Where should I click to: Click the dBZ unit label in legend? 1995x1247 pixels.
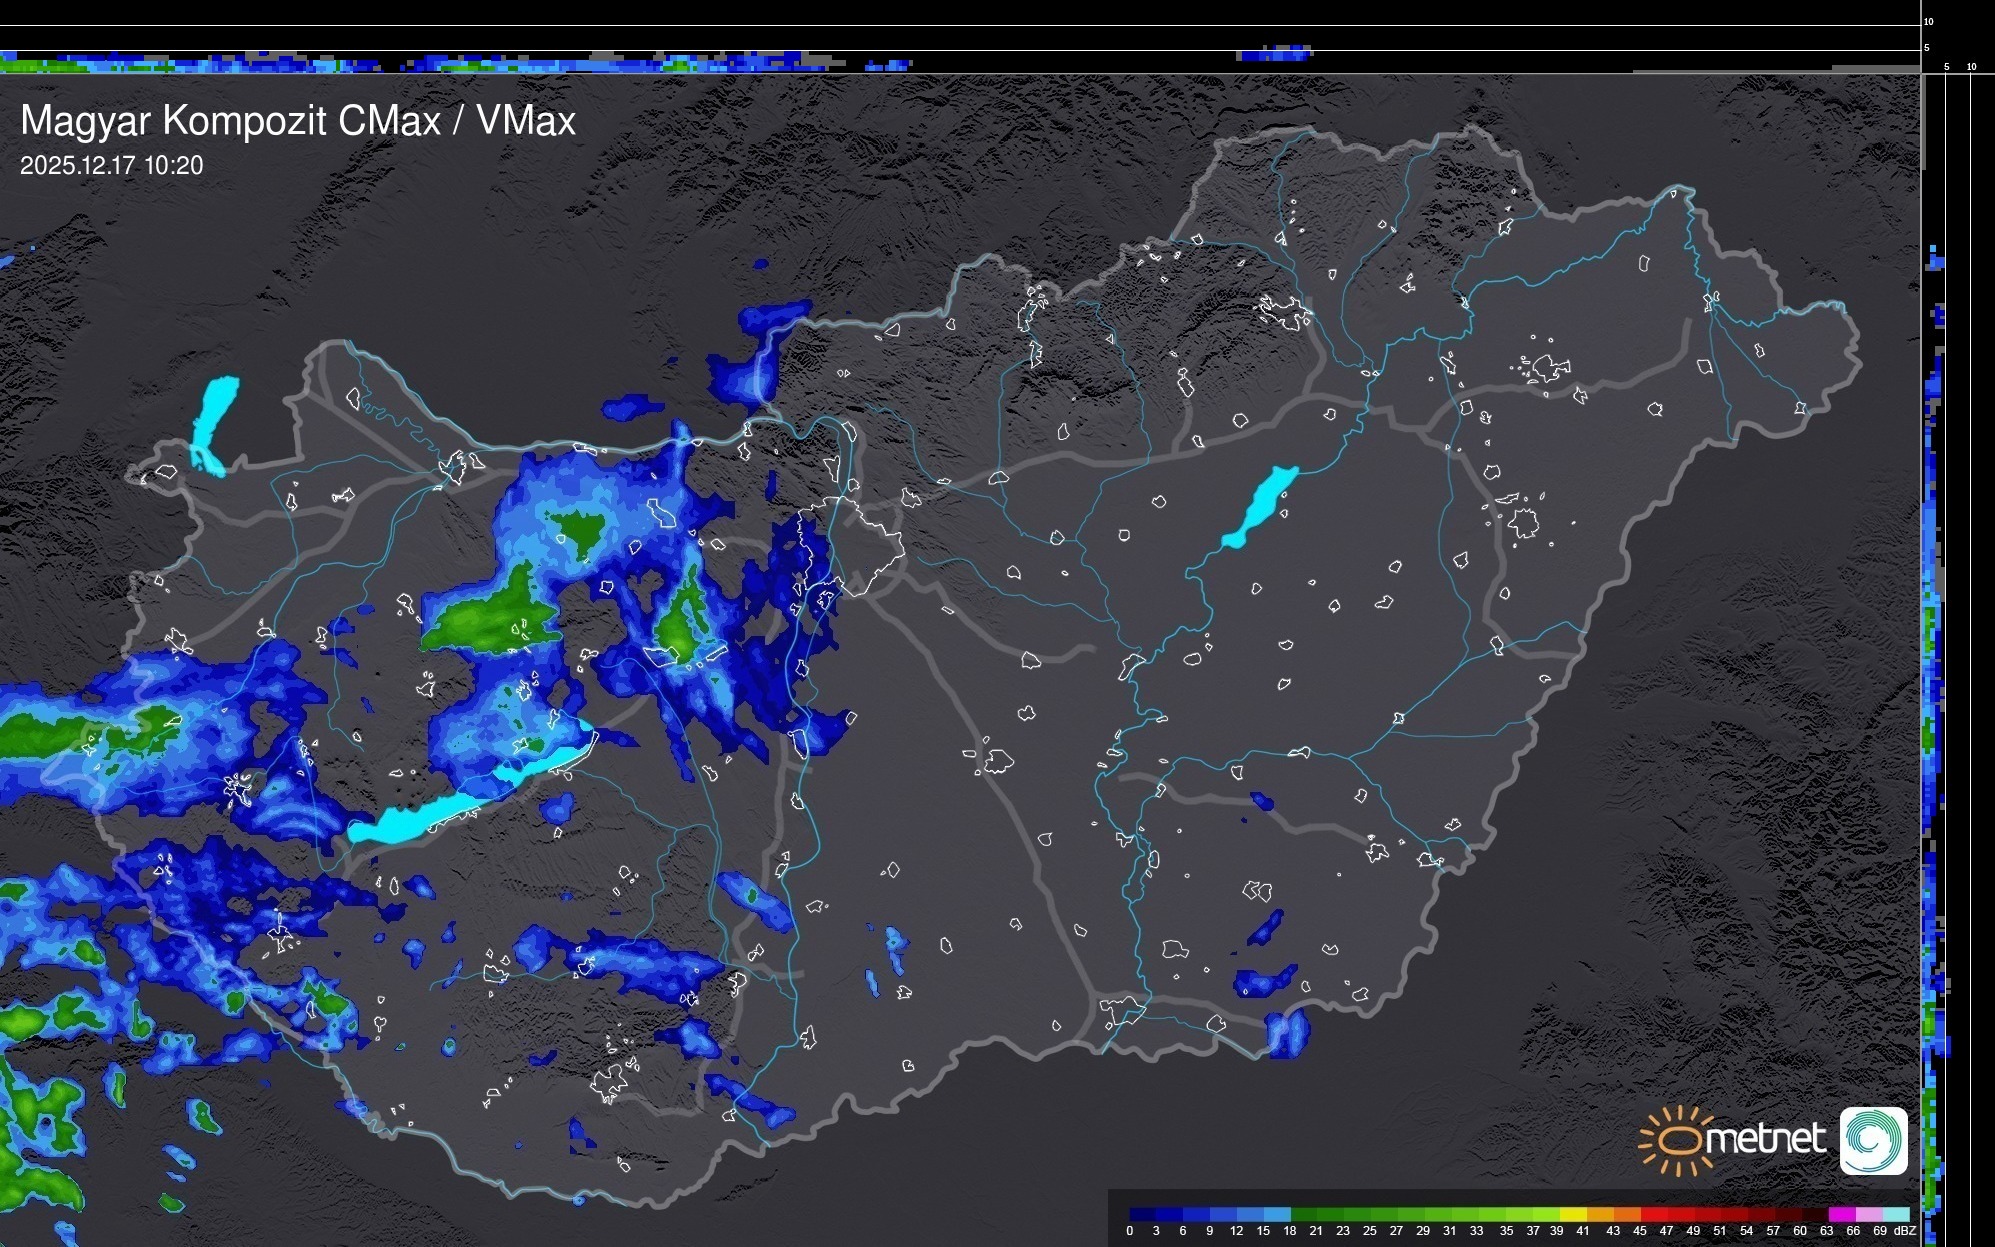pos(1905,1231)
